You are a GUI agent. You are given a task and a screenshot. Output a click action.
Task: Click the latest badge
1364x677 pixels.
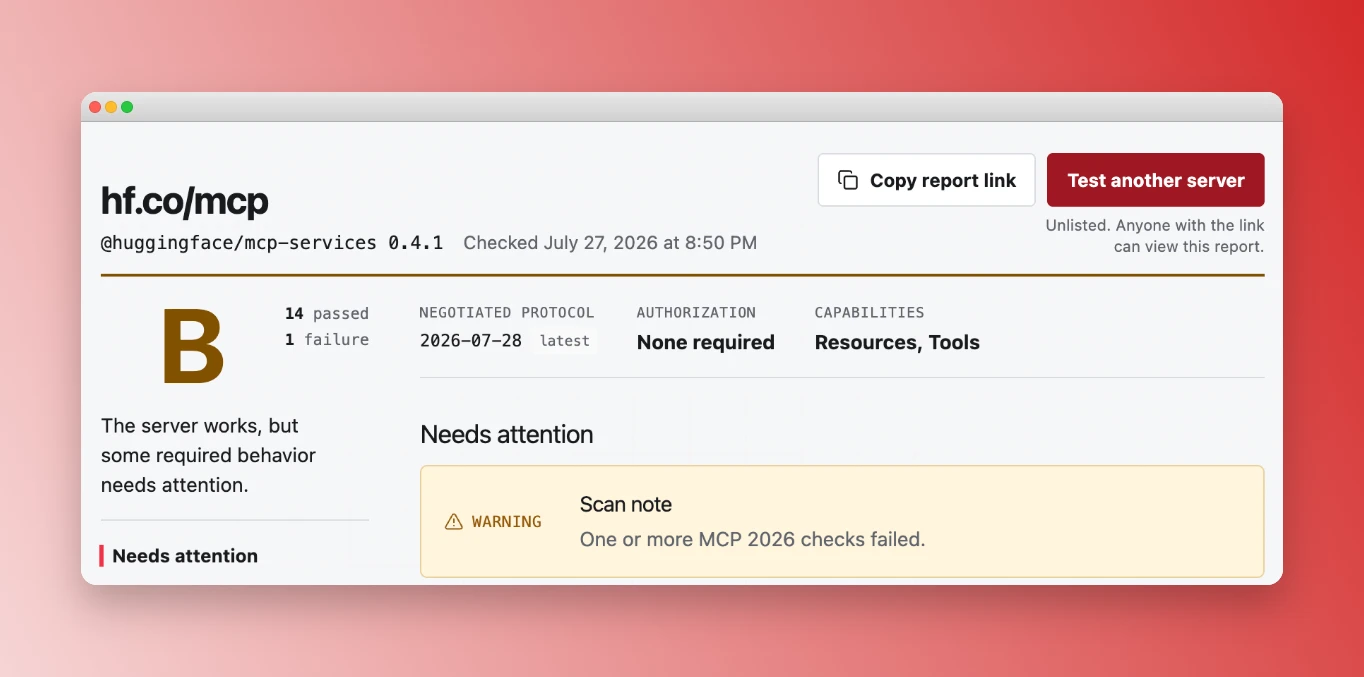(564, 341)
